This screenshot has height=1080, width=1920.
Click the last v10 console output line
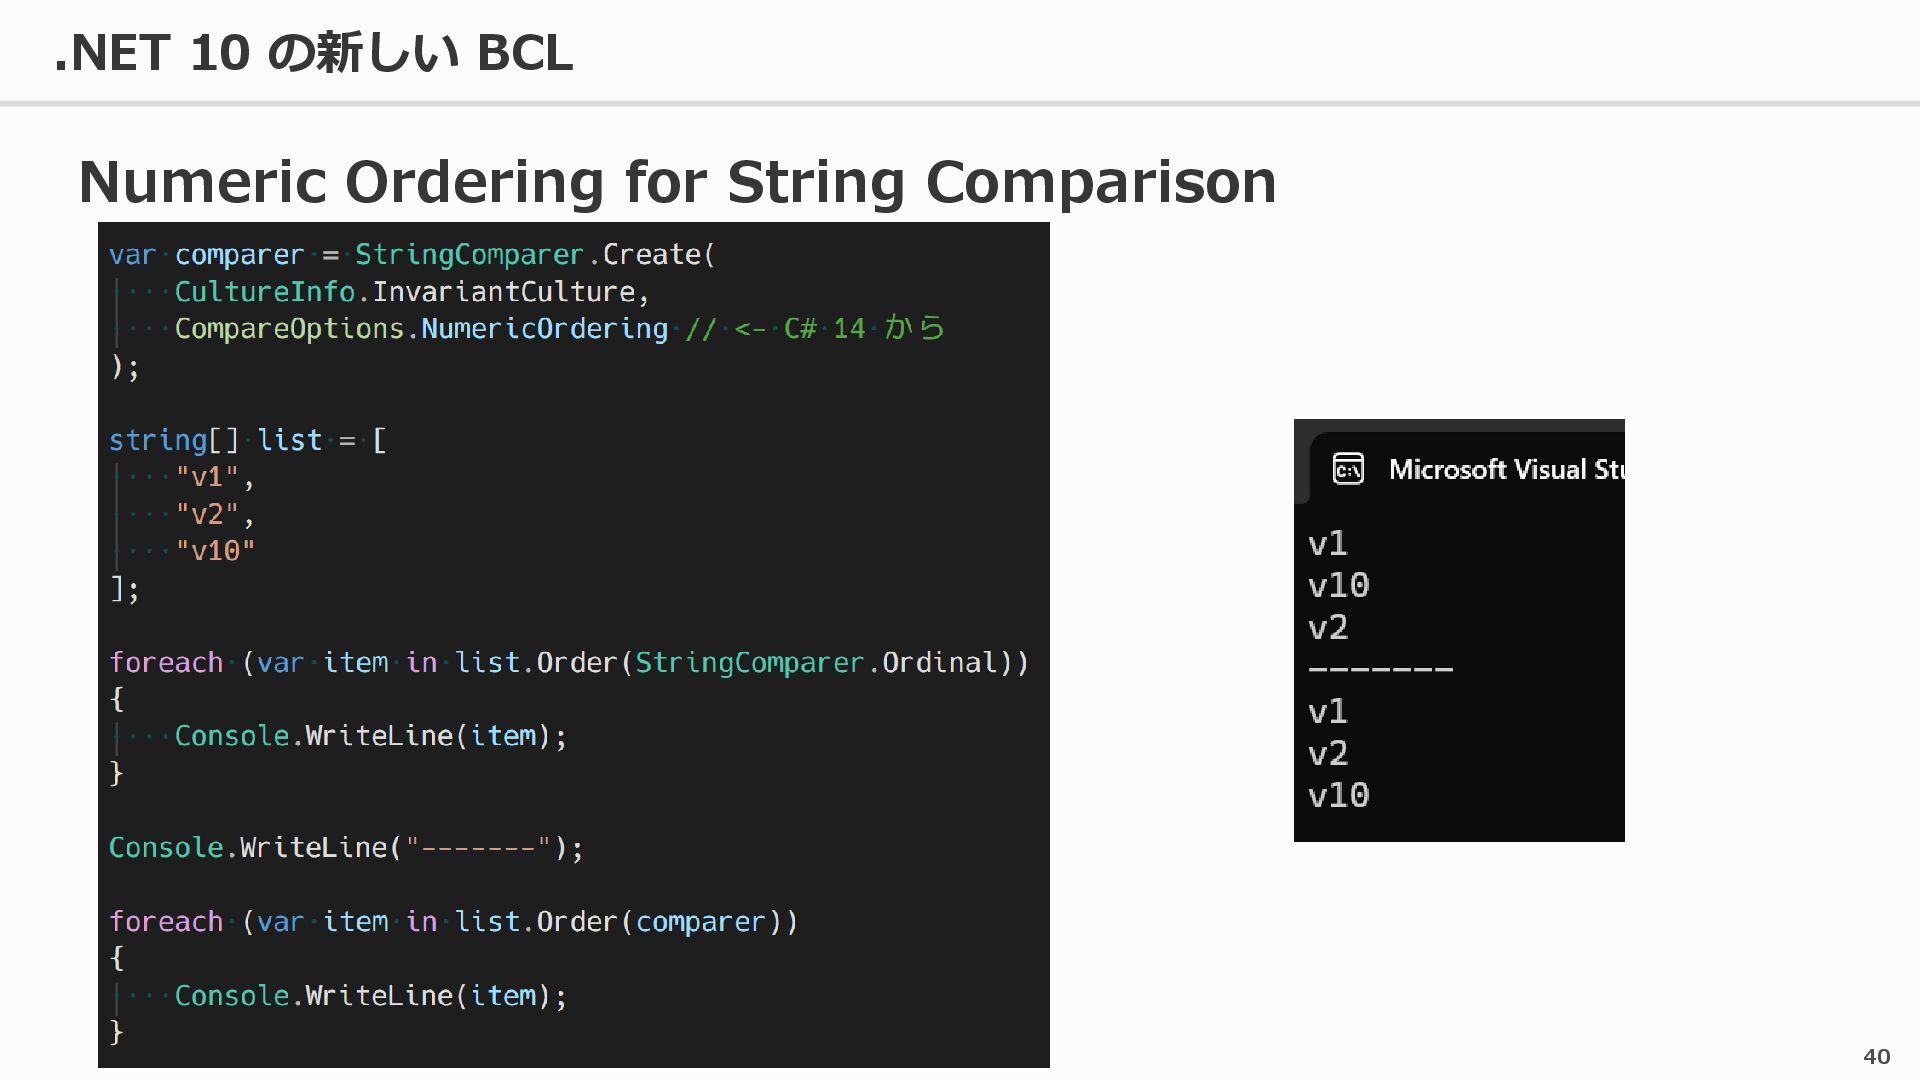coord(1339,795)
